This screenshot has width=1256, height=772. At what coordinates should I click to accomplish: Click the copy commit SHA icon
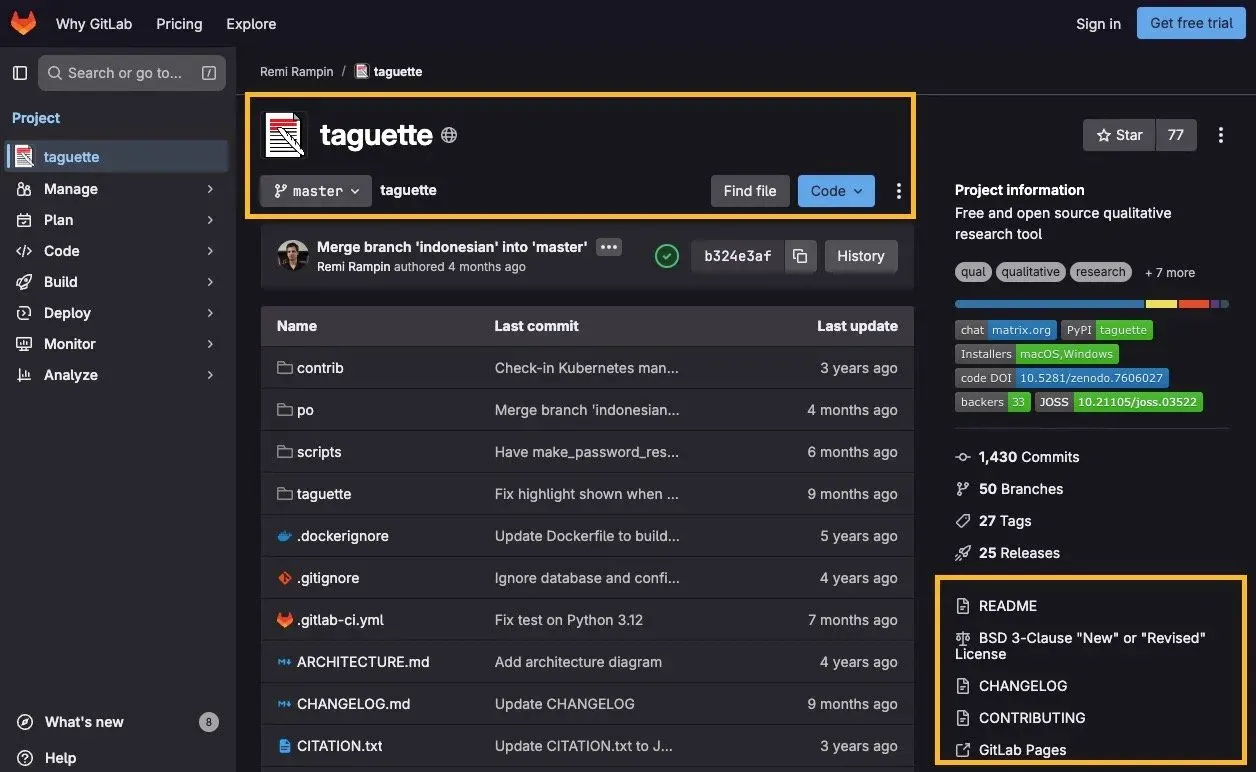pos(800,256)
